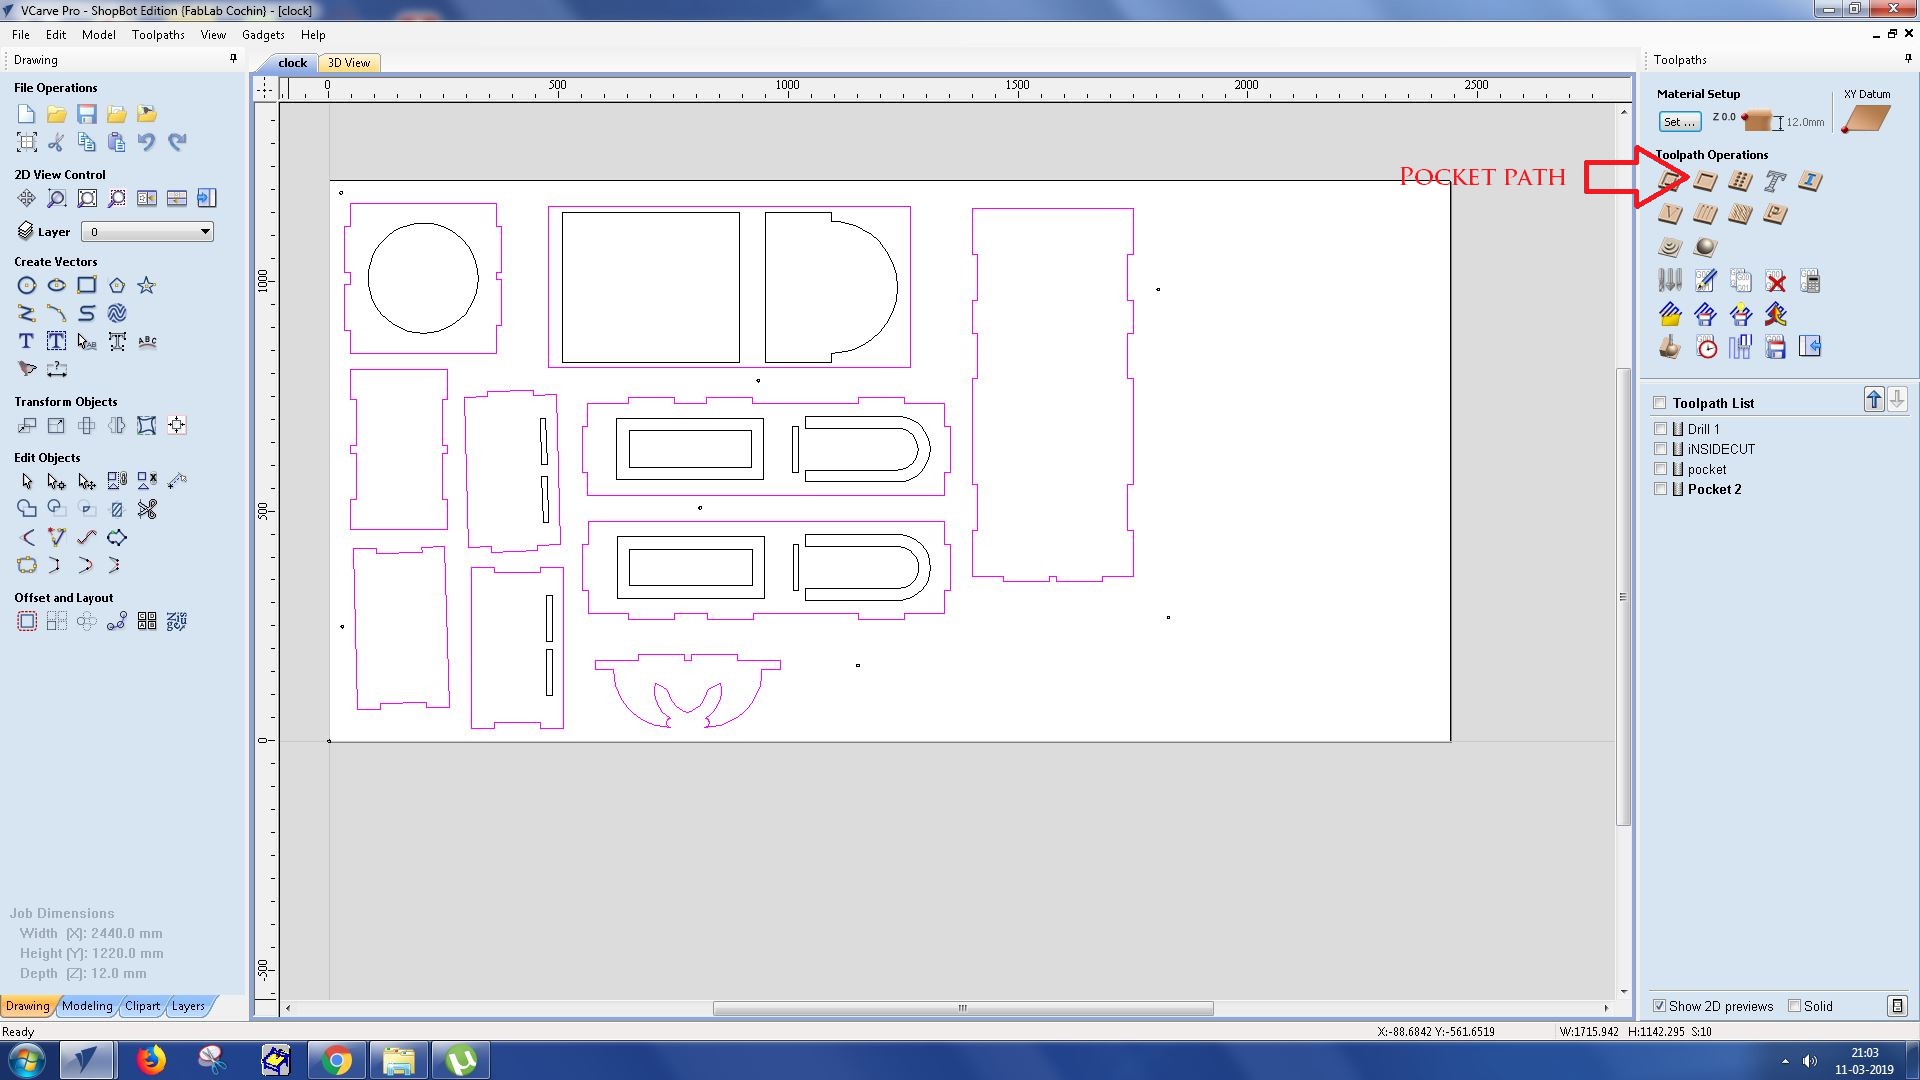Select the Draw Star vector tool
Viewport: 1920px width, 1080px height.
(147, 286)
